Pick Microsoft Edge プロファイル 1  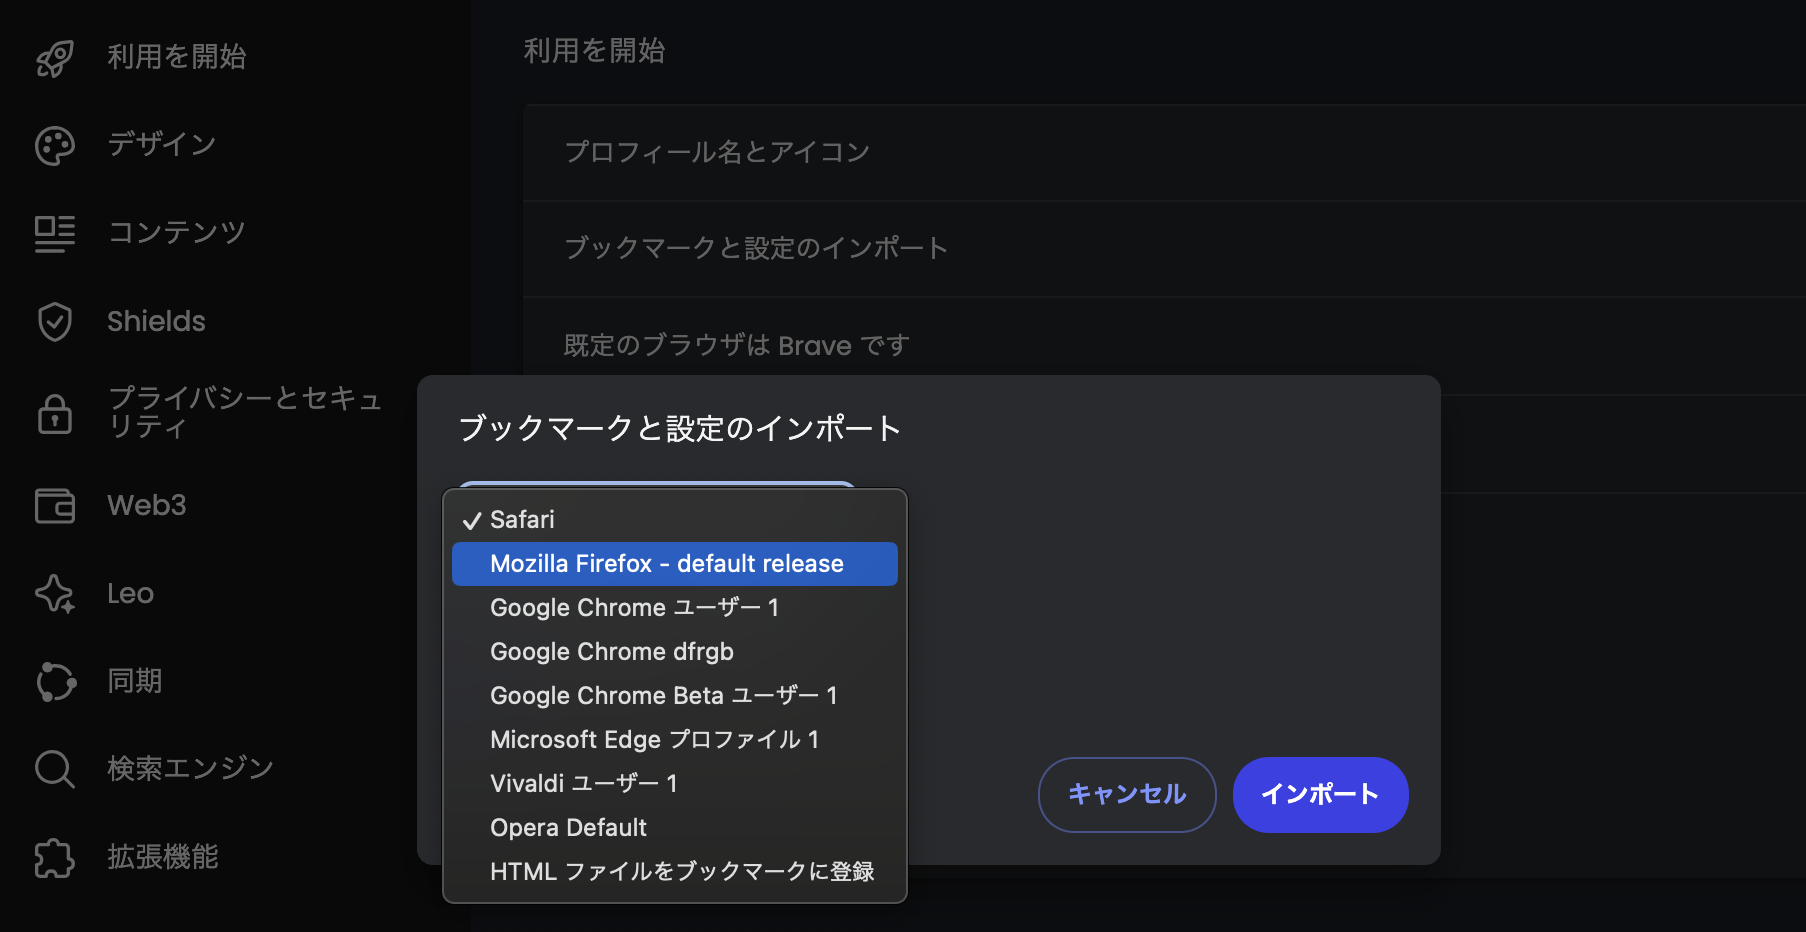(675, 740)
